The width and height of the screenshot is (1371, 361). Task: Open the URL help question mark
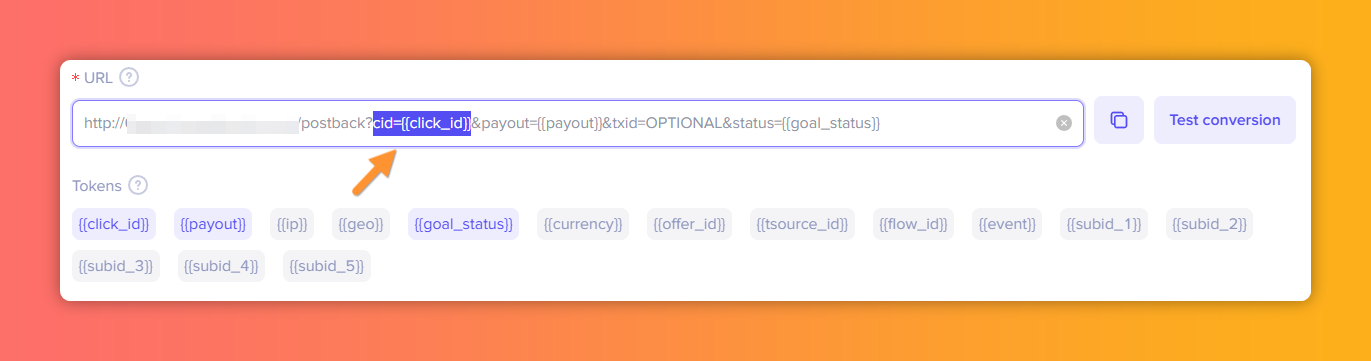point(128,77)
